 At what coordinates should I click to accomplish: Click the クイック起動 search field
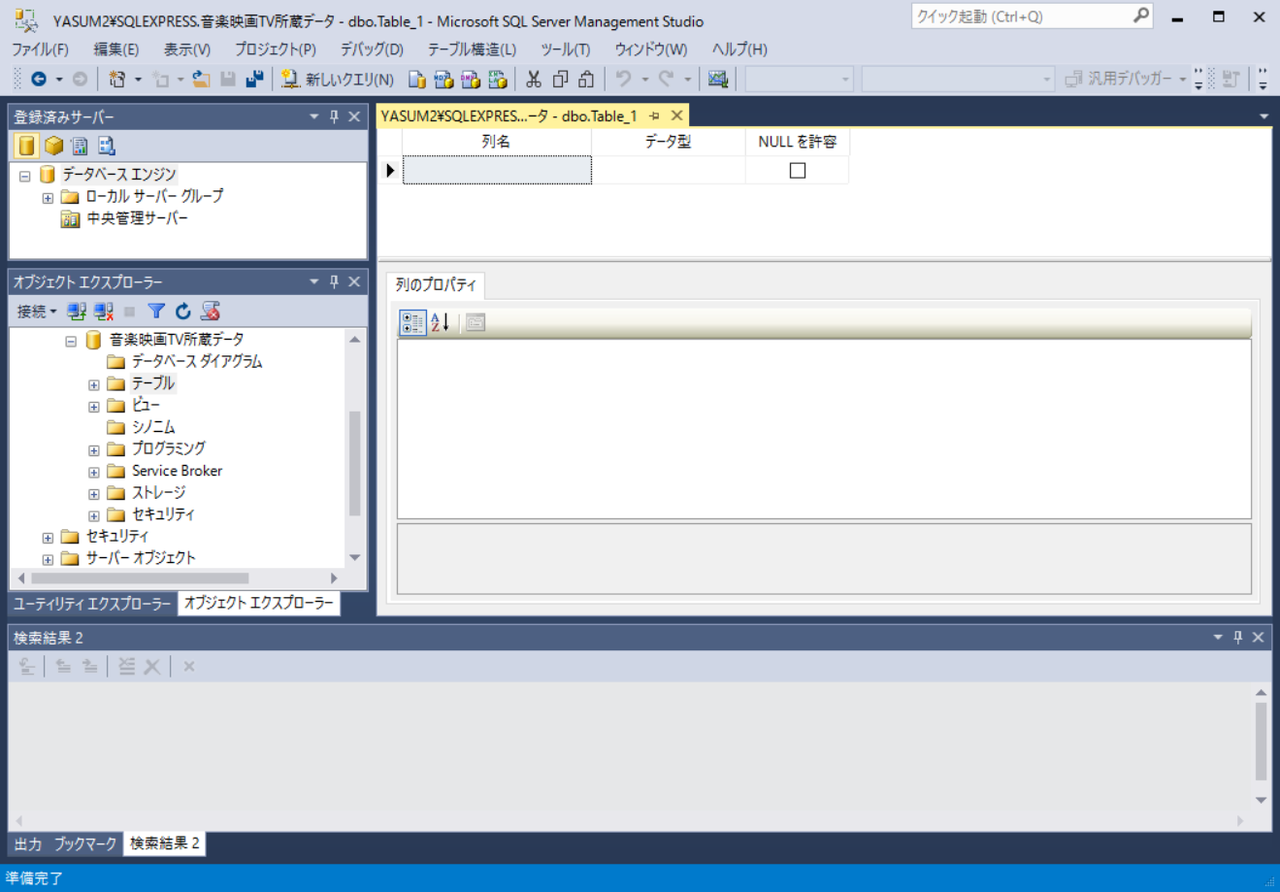coord(1020,16)
